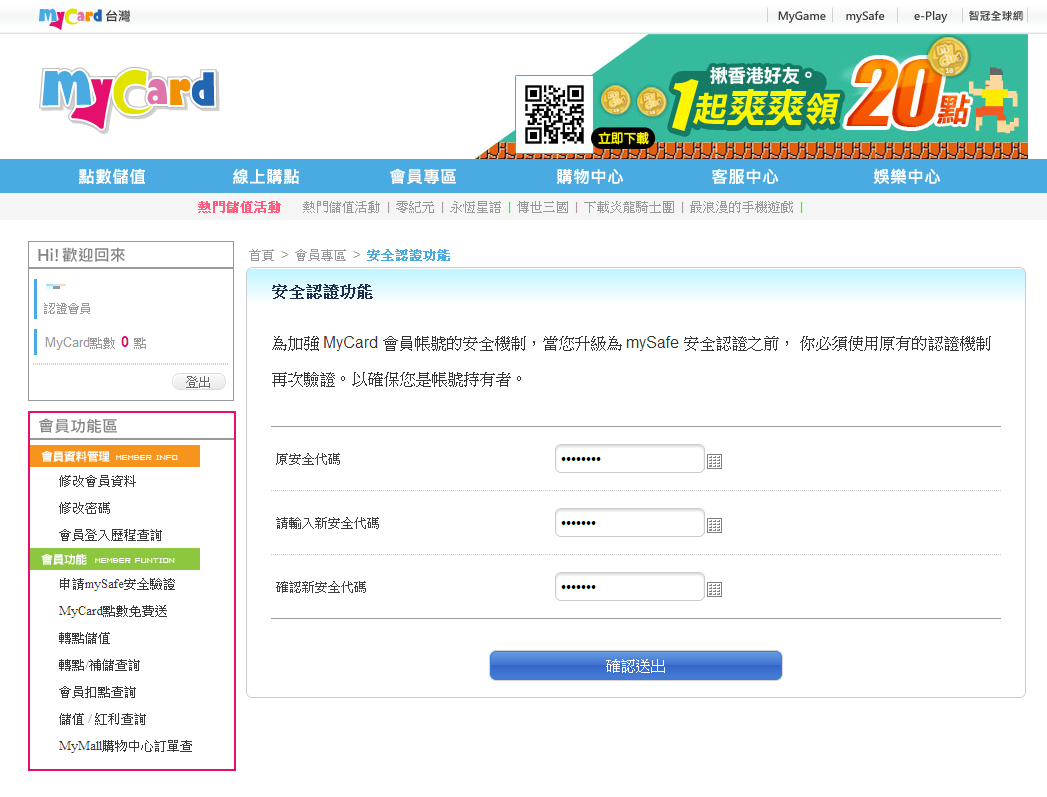
Task: Go to 智冠全球網 link
Action: (996, 16)
